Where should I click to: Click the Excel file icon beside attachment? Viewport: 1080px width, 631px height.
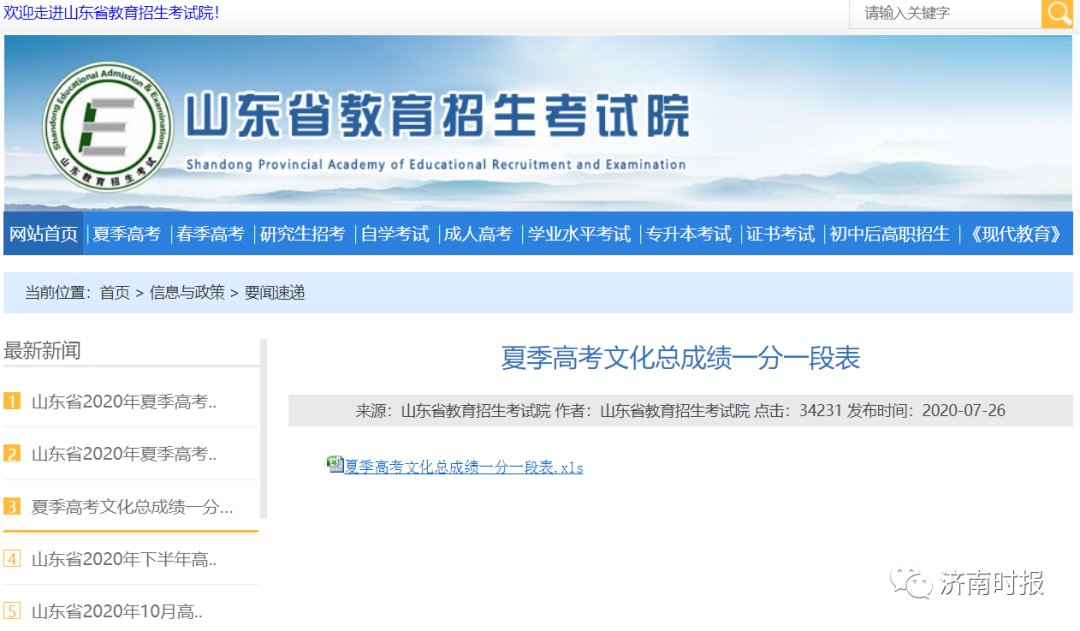335,464
